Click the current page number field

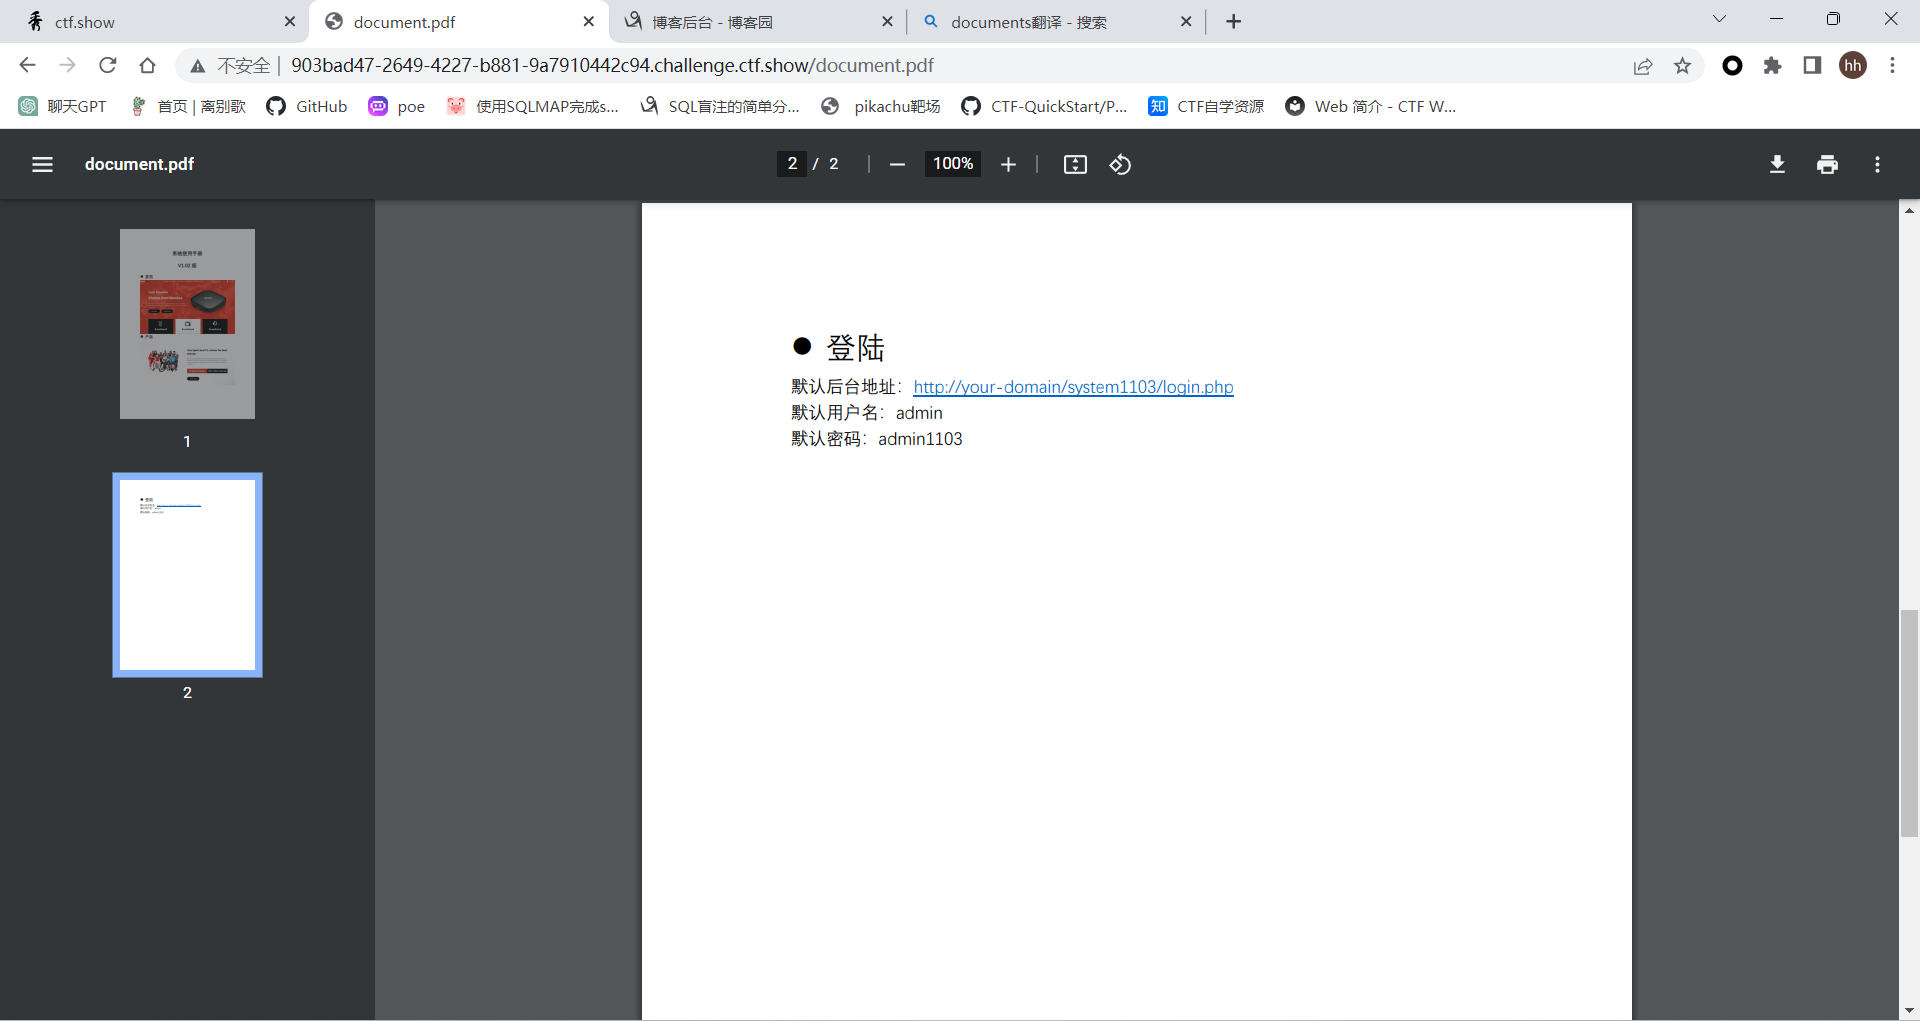coord(792,164)
